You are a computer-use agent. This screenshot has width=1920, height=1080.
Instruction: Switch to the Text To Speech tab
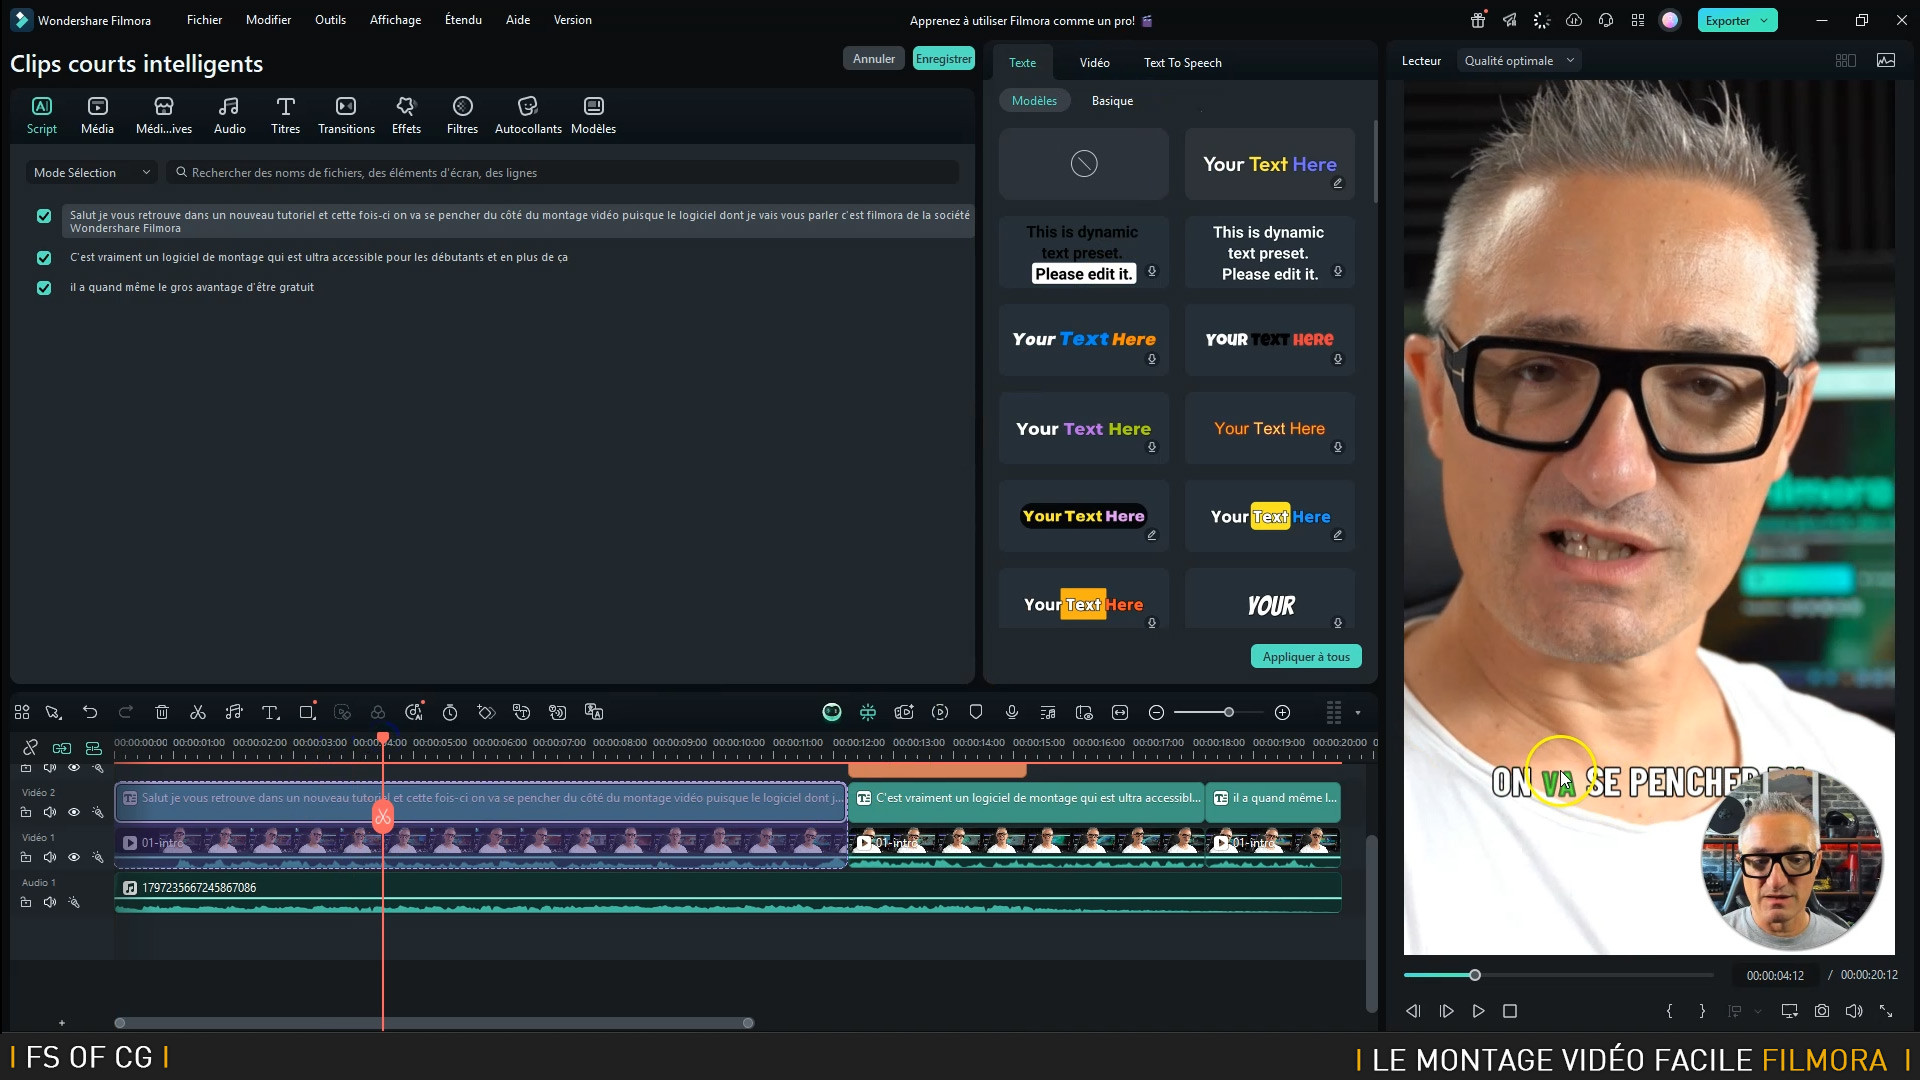[1182, 62]
